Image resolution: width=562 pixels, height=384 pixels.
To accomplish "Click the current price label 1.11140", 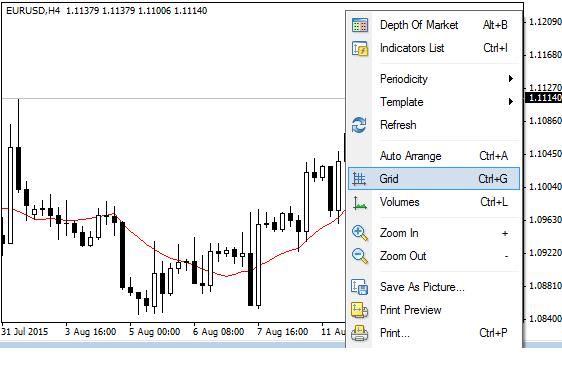I will click(543, 98).
